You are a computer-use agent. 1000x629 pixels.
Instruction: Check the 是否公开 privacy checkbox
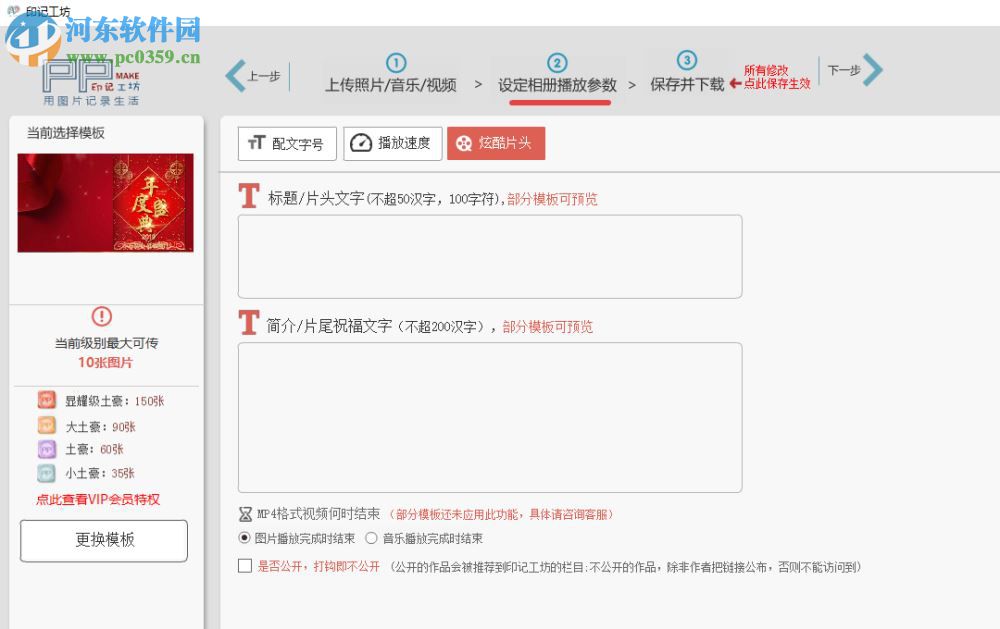[x=244, y=565]
